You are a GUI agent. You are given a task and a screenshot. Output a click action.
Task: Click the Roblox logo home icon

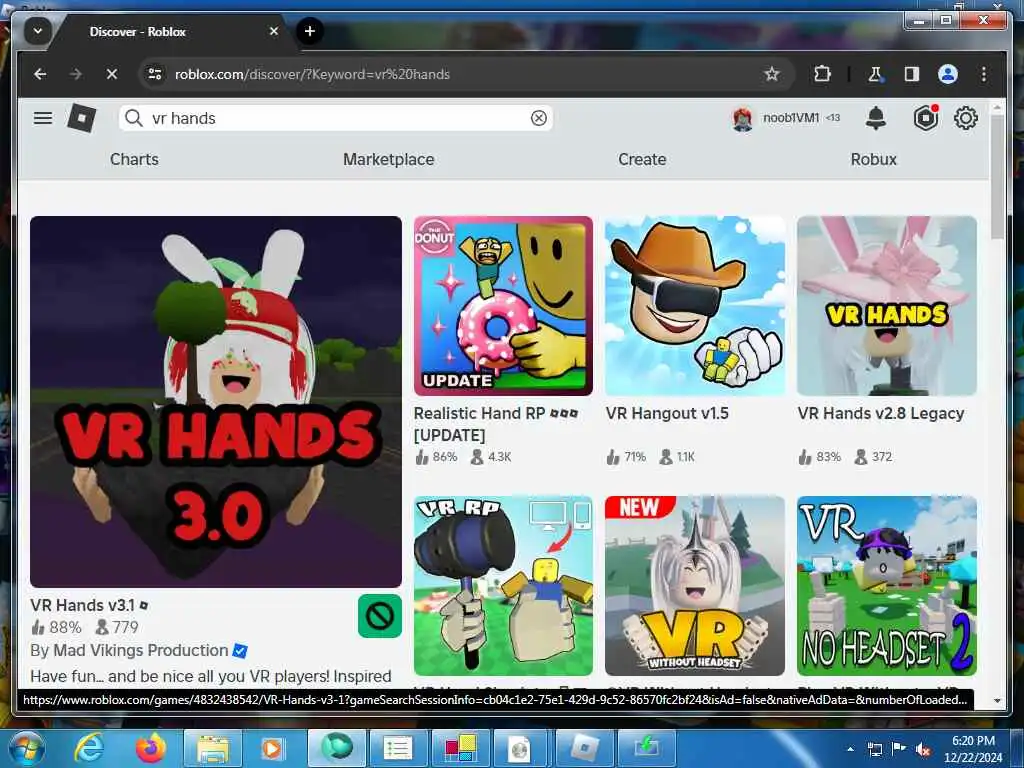coord(82,118)
